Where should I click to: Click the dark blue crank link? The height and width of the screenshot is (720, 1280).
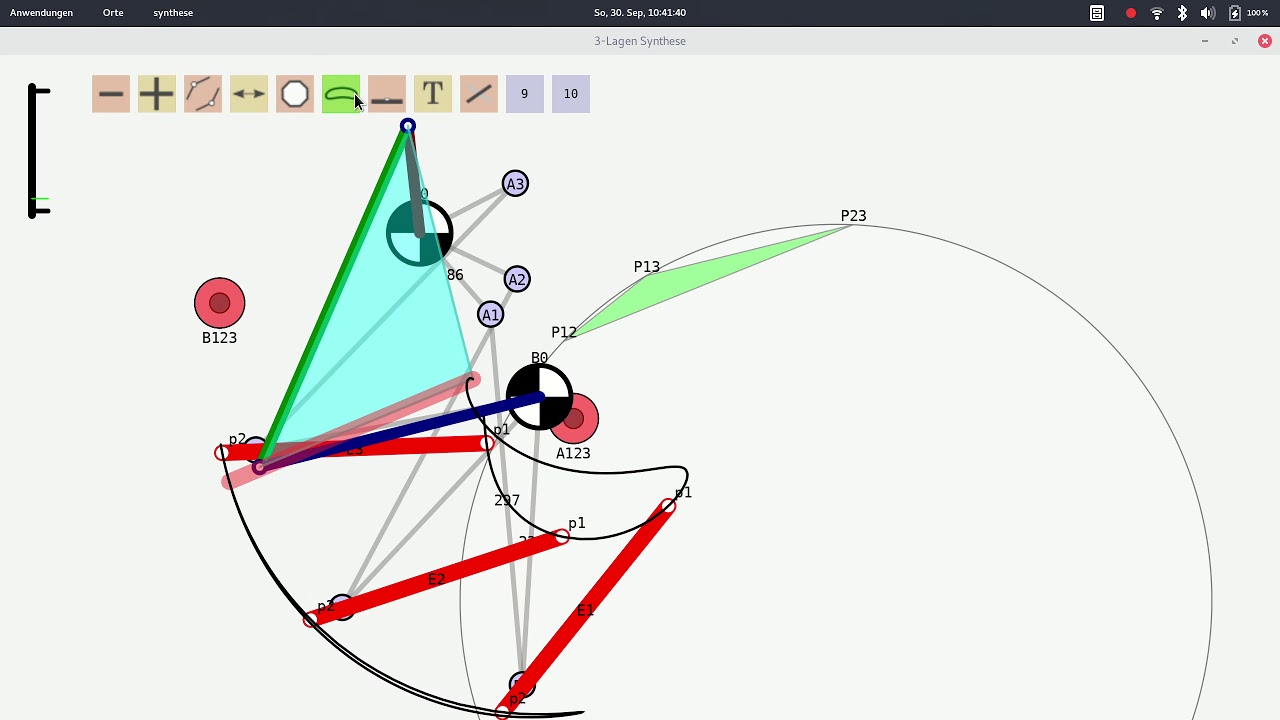point(400,432)
